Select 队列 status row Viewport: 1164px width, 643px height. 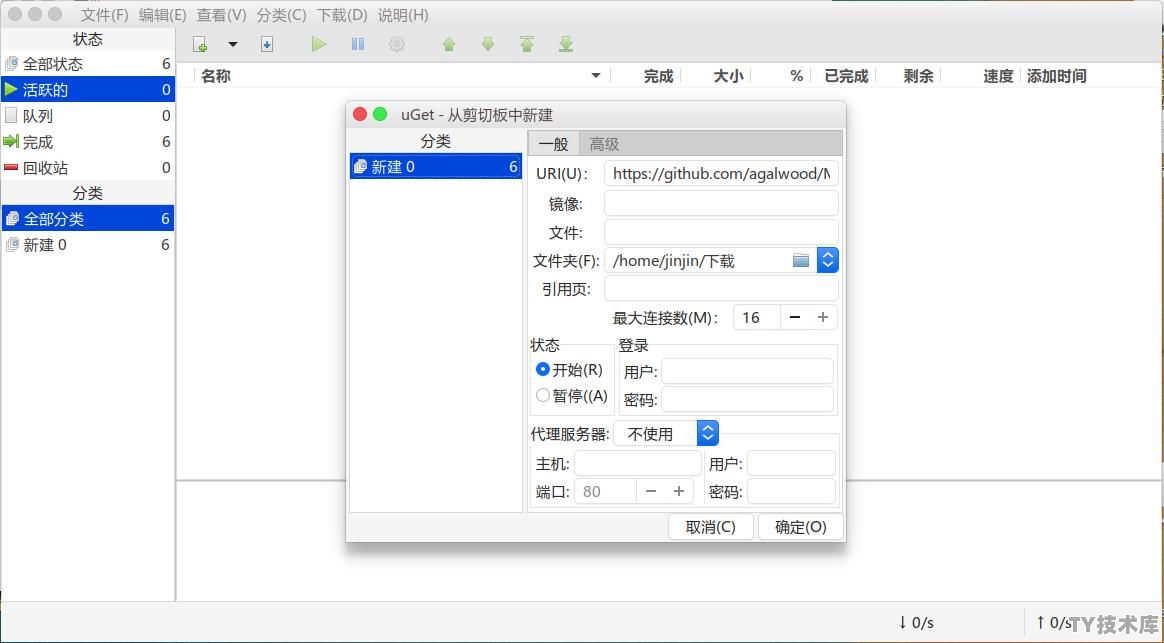pyautogui.click(x=88, y=116)
